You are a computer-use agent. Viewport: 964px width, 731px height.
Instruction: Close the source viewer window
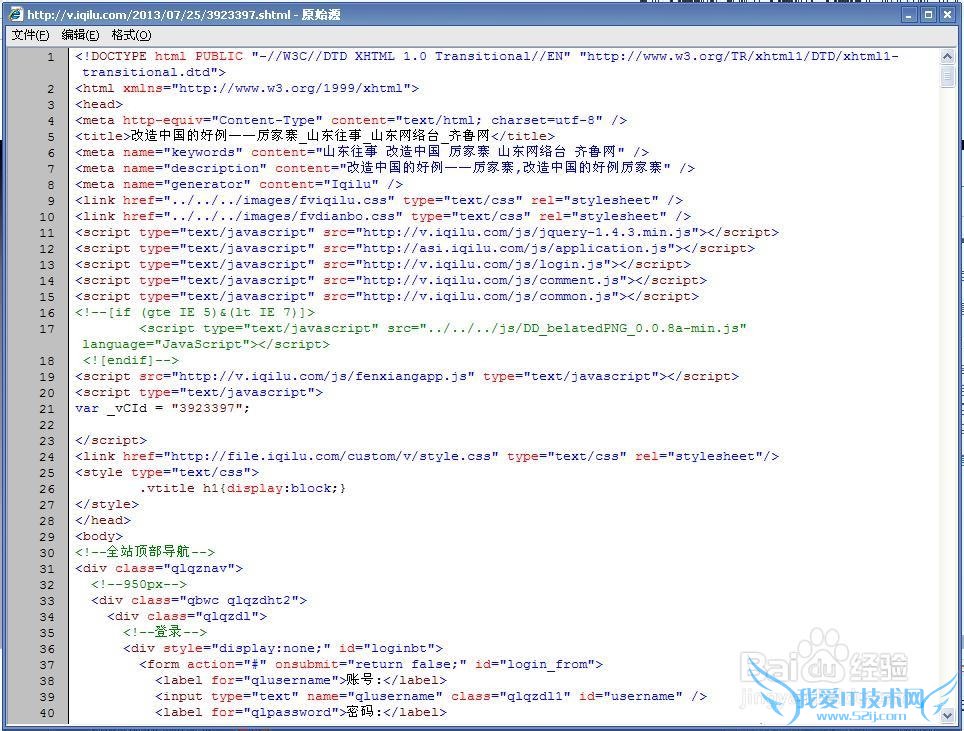coord(947,15)
